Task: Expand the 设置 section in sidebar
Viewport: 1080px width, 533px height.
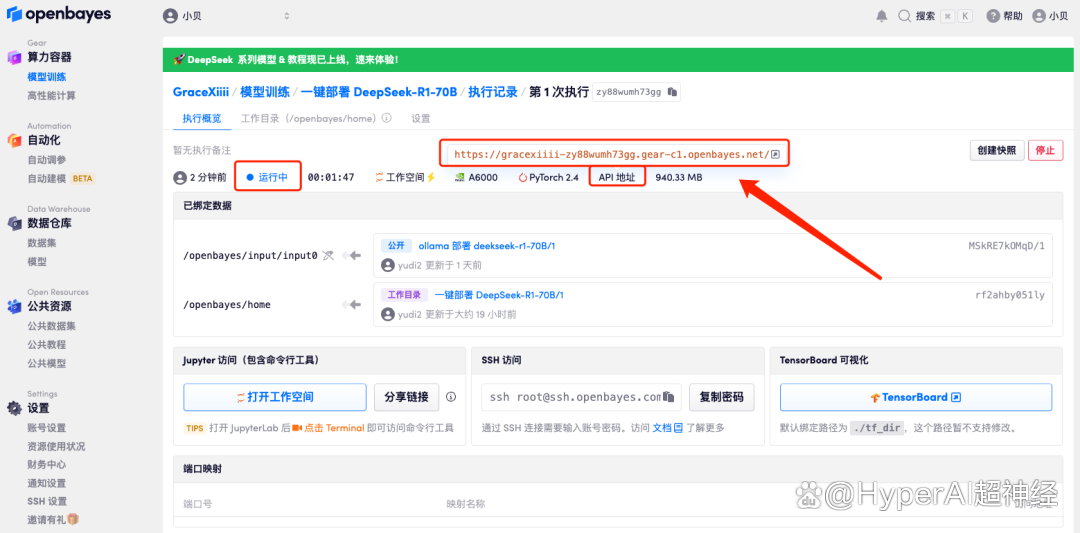Action: pos(38,408)
